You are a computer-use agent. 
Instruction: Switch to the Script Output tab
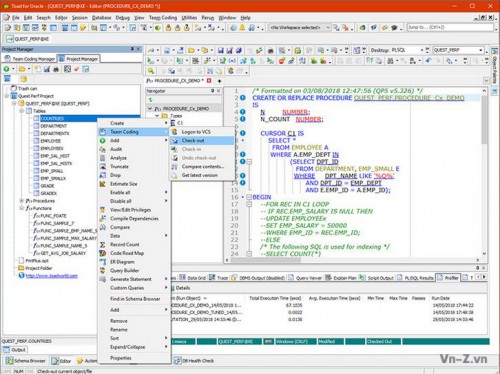click(377, 278)
